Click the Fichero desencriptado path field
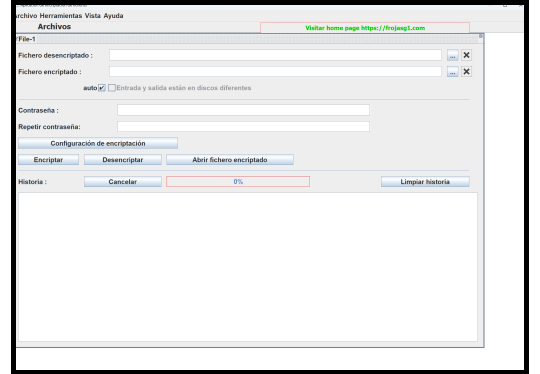Viewport: 540px width, 374px height. pos(275,55)
